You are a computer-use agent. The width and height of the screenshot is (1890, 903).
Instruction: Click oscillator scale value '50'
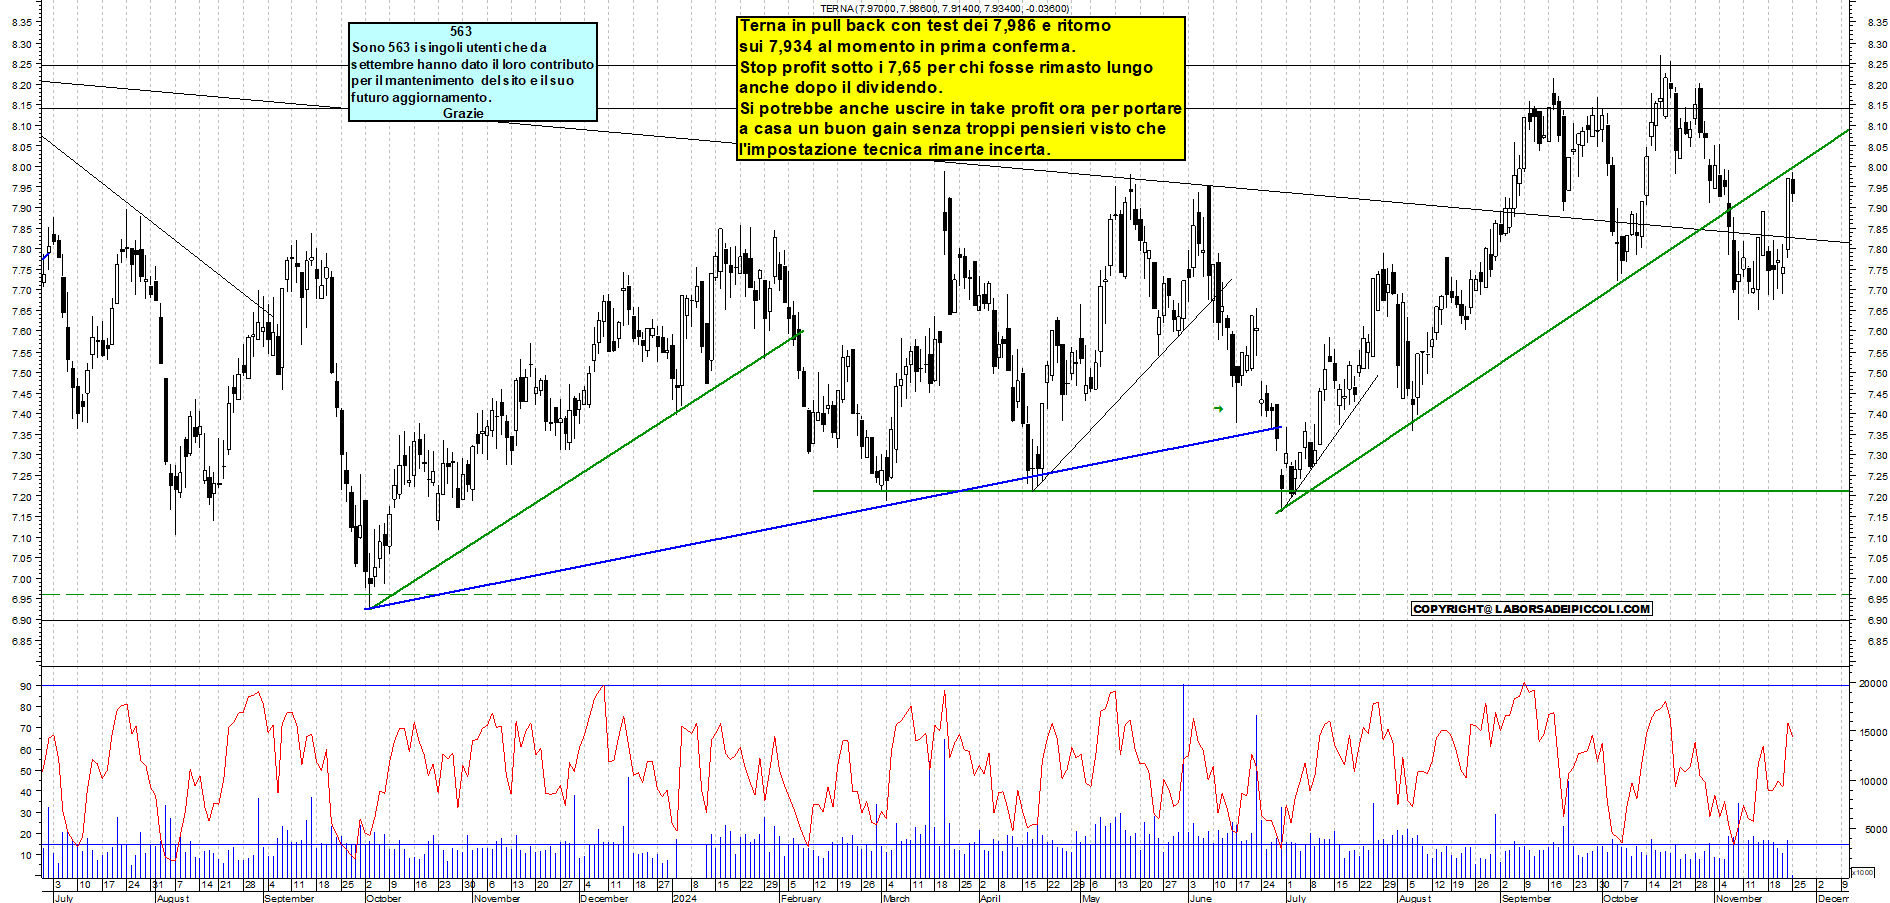tap(25, 771)
